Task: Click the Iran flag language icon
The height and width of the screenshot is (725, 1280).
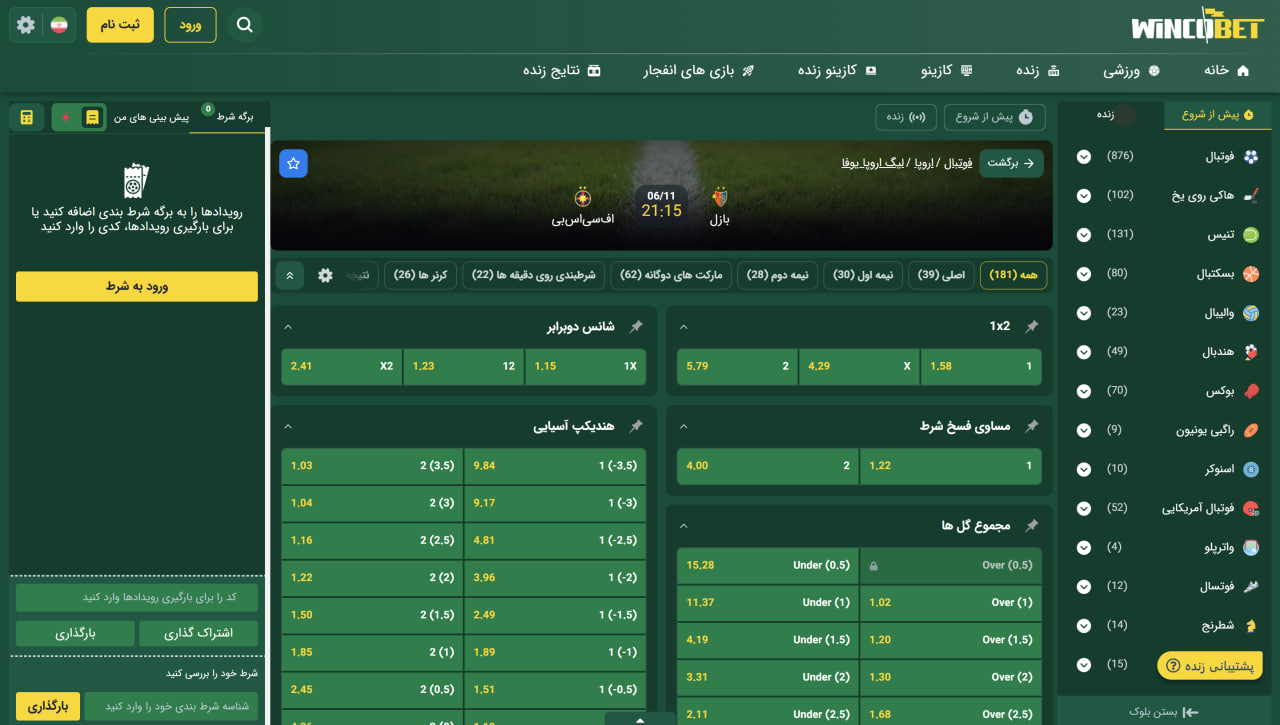Action: click(x=58, y=24)
